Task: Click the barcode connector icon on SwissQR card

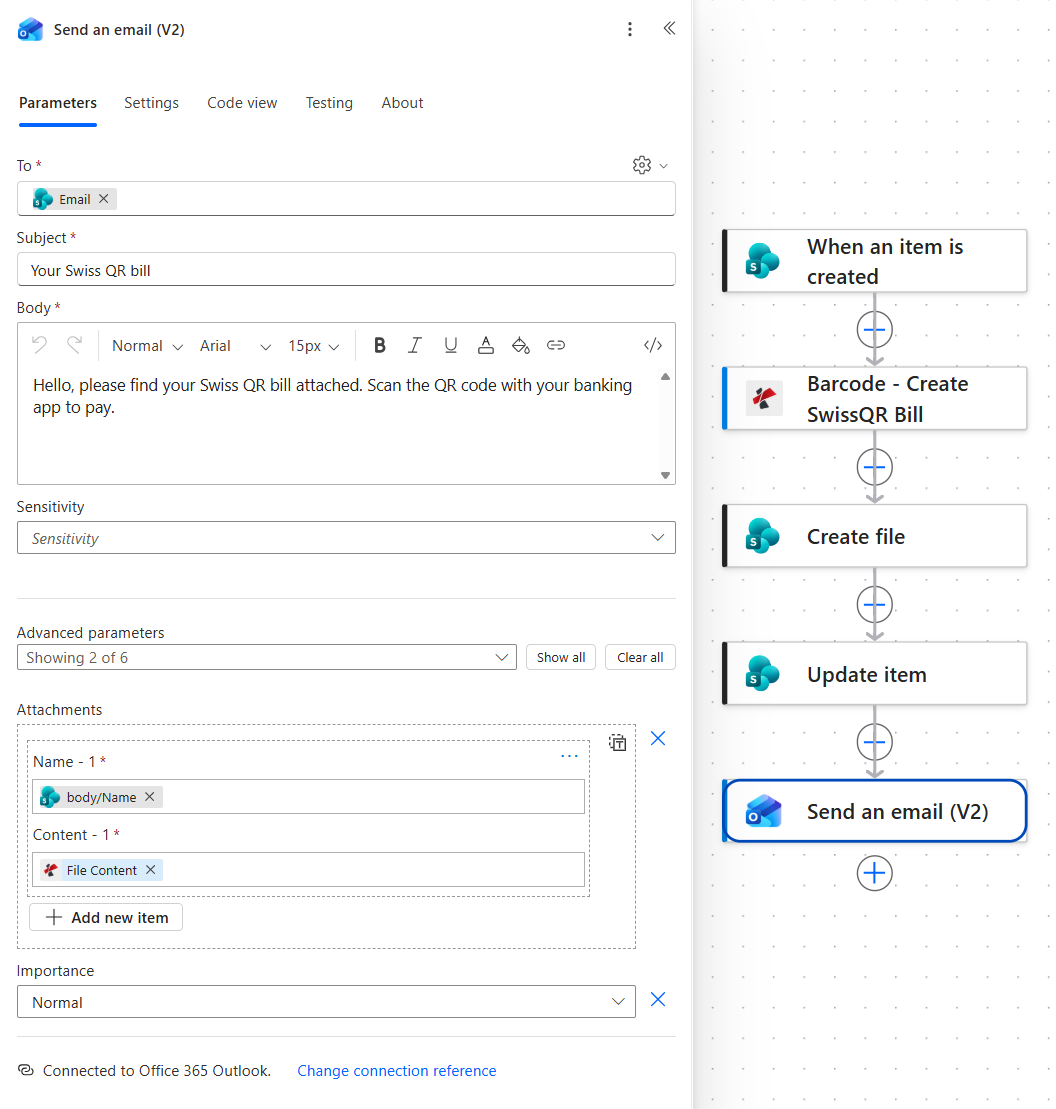Action: click(764, 398)
